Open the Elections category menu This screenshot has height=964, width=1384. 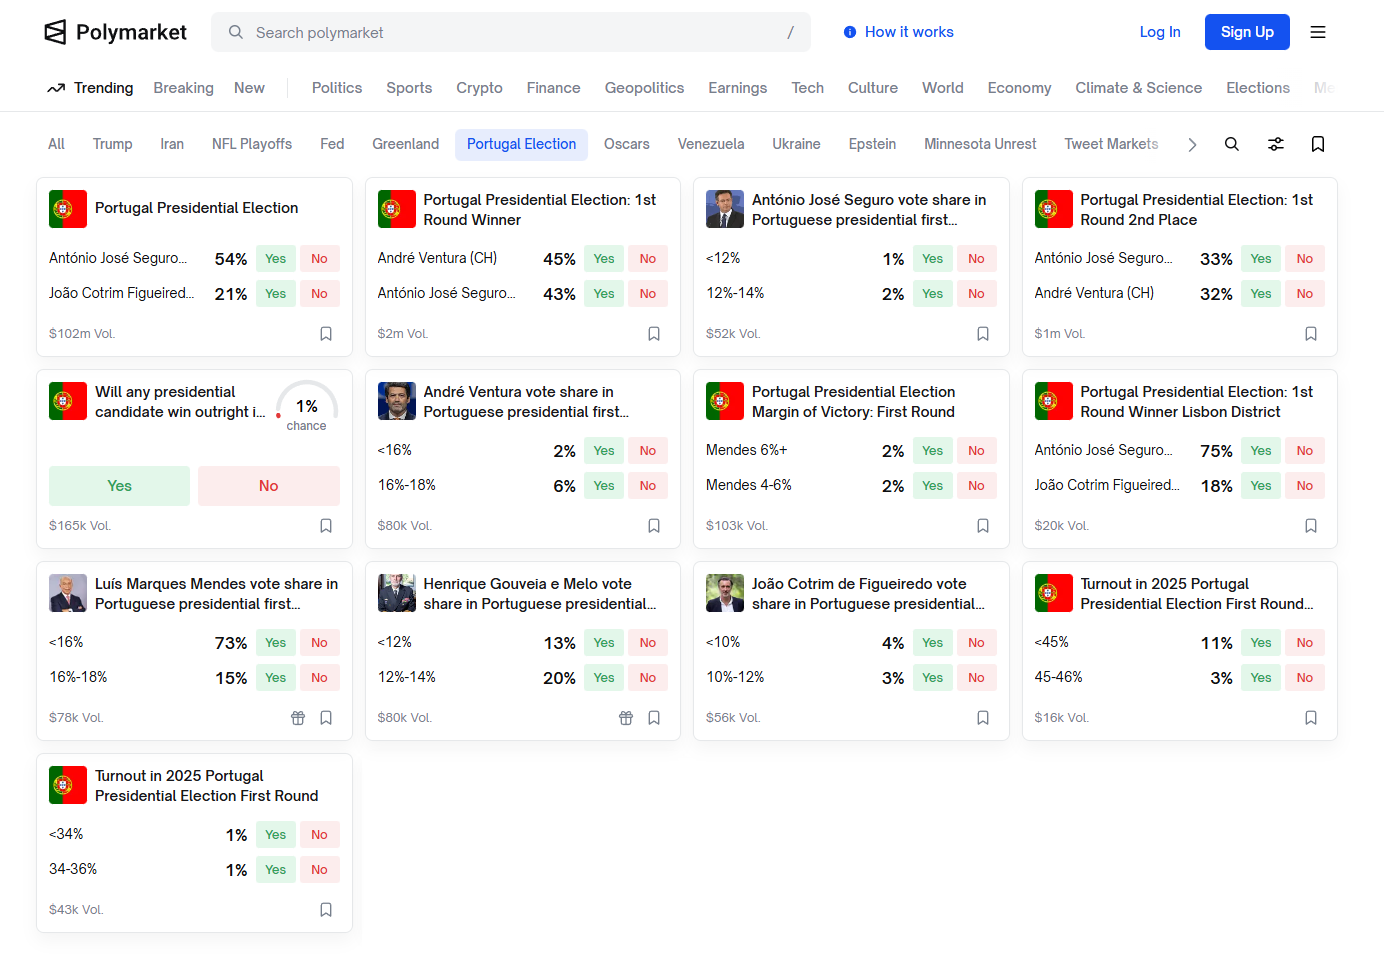click(1257, 88)
